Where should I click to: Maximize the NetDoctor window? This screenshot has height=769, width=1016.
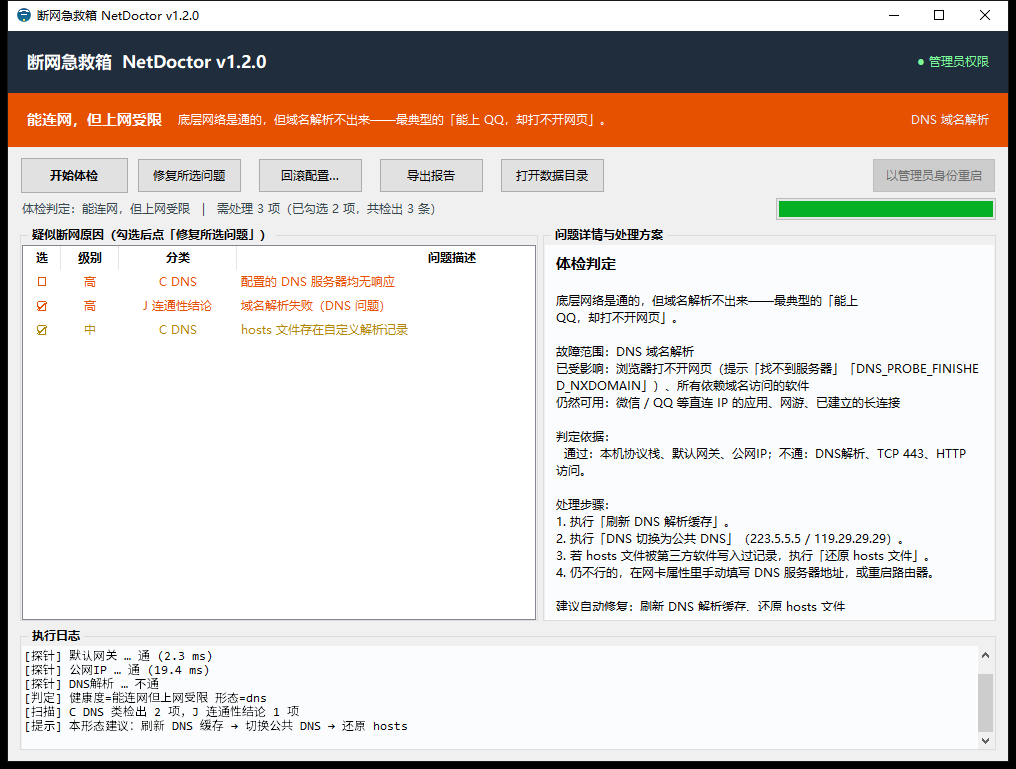coord(939,15)
